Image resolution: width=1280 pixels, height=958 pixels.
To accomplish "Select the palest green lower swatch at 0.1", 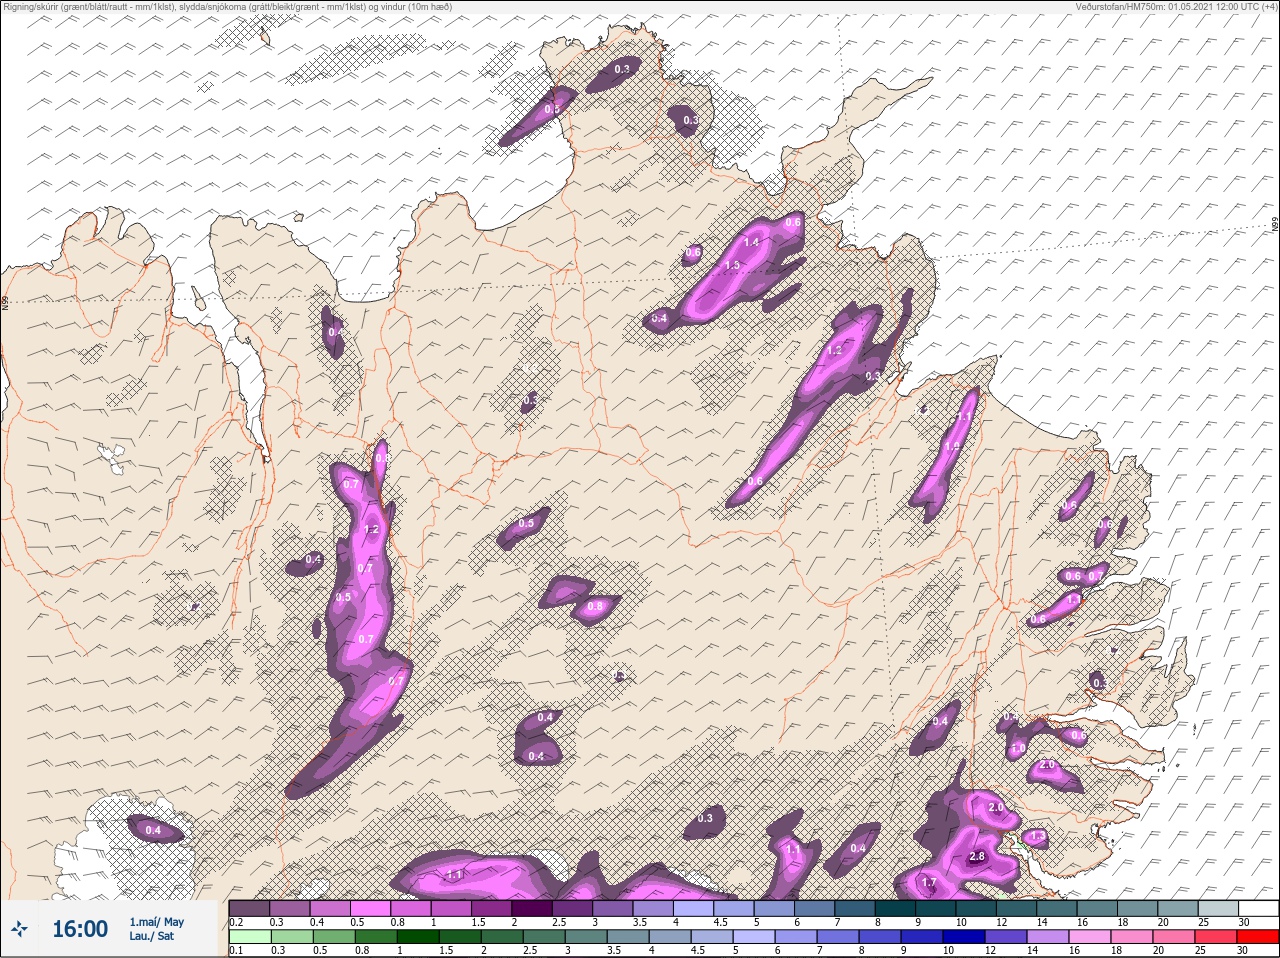I will coord(249,937).
